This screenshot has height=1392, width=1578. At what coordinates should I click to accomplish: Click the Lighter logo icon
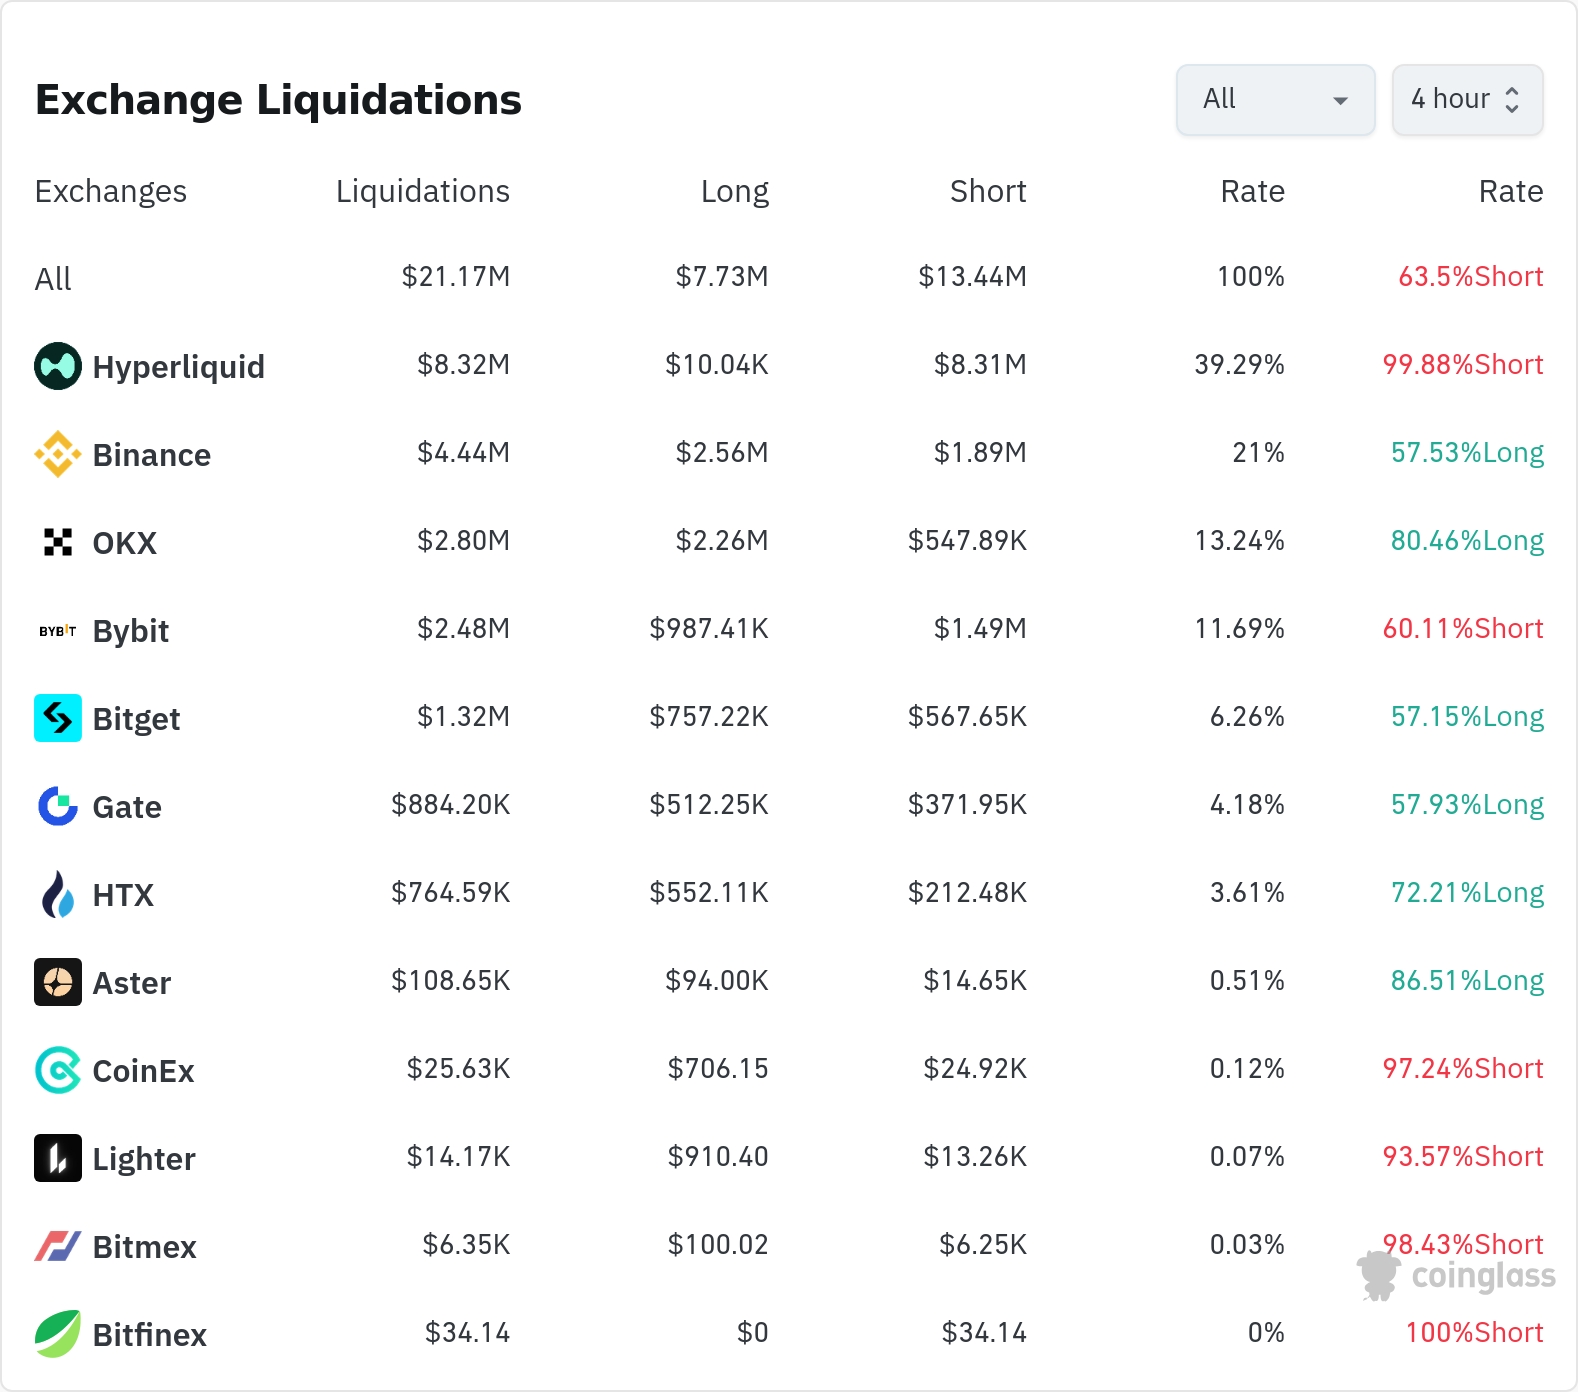[x=58, y=1158]
